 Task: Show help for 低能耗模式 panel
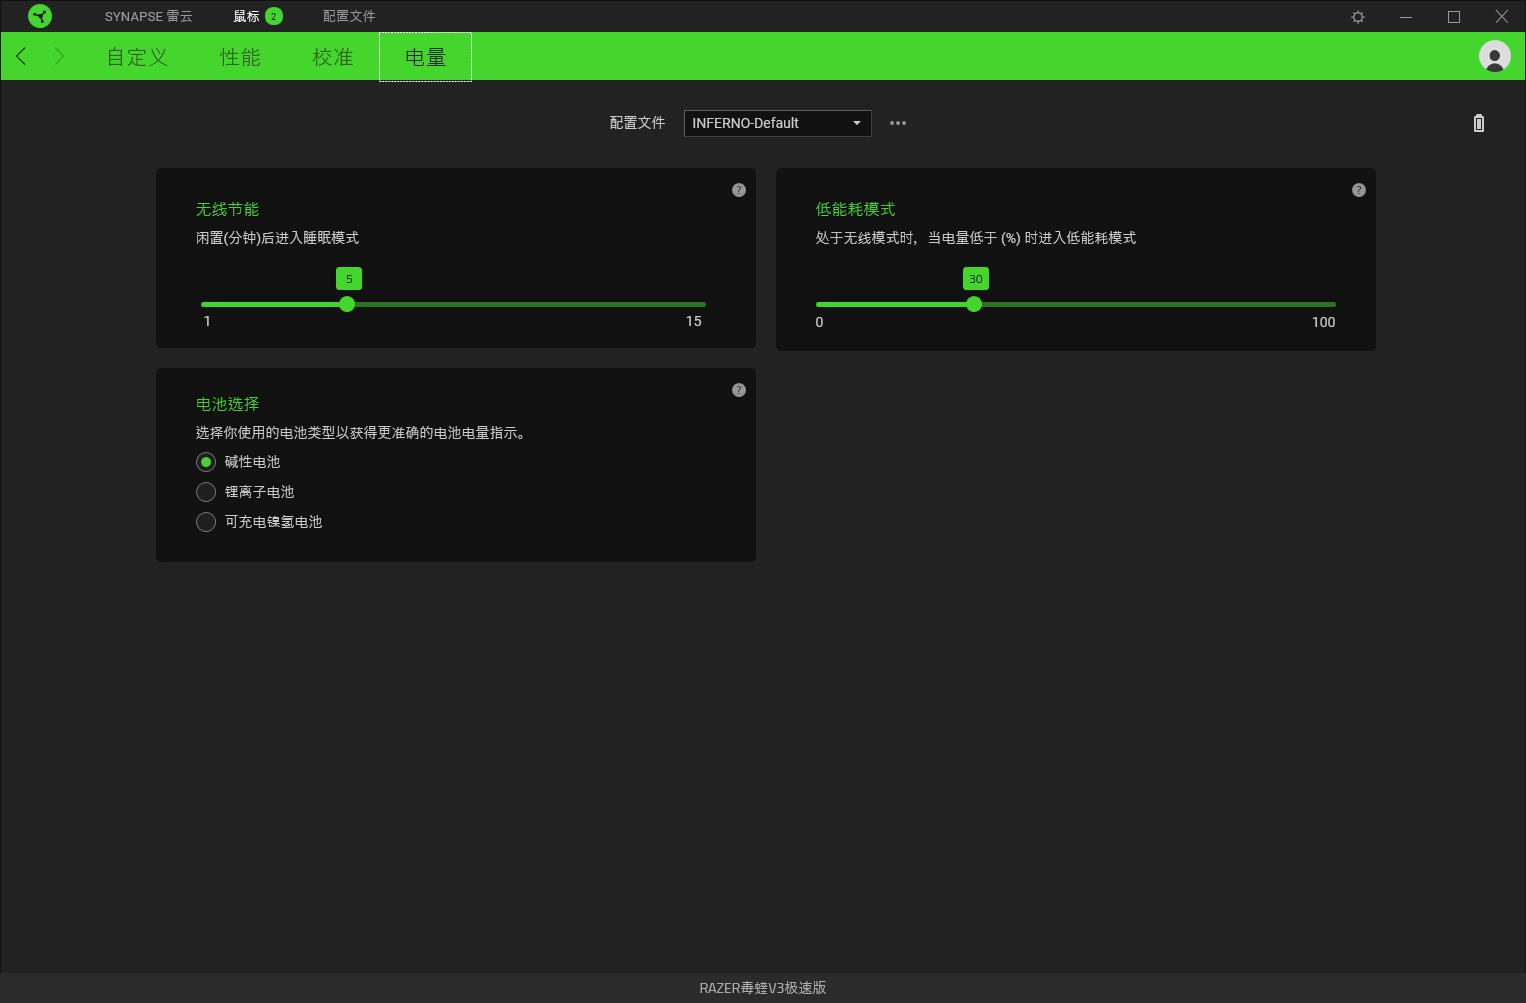(1358, 190)
